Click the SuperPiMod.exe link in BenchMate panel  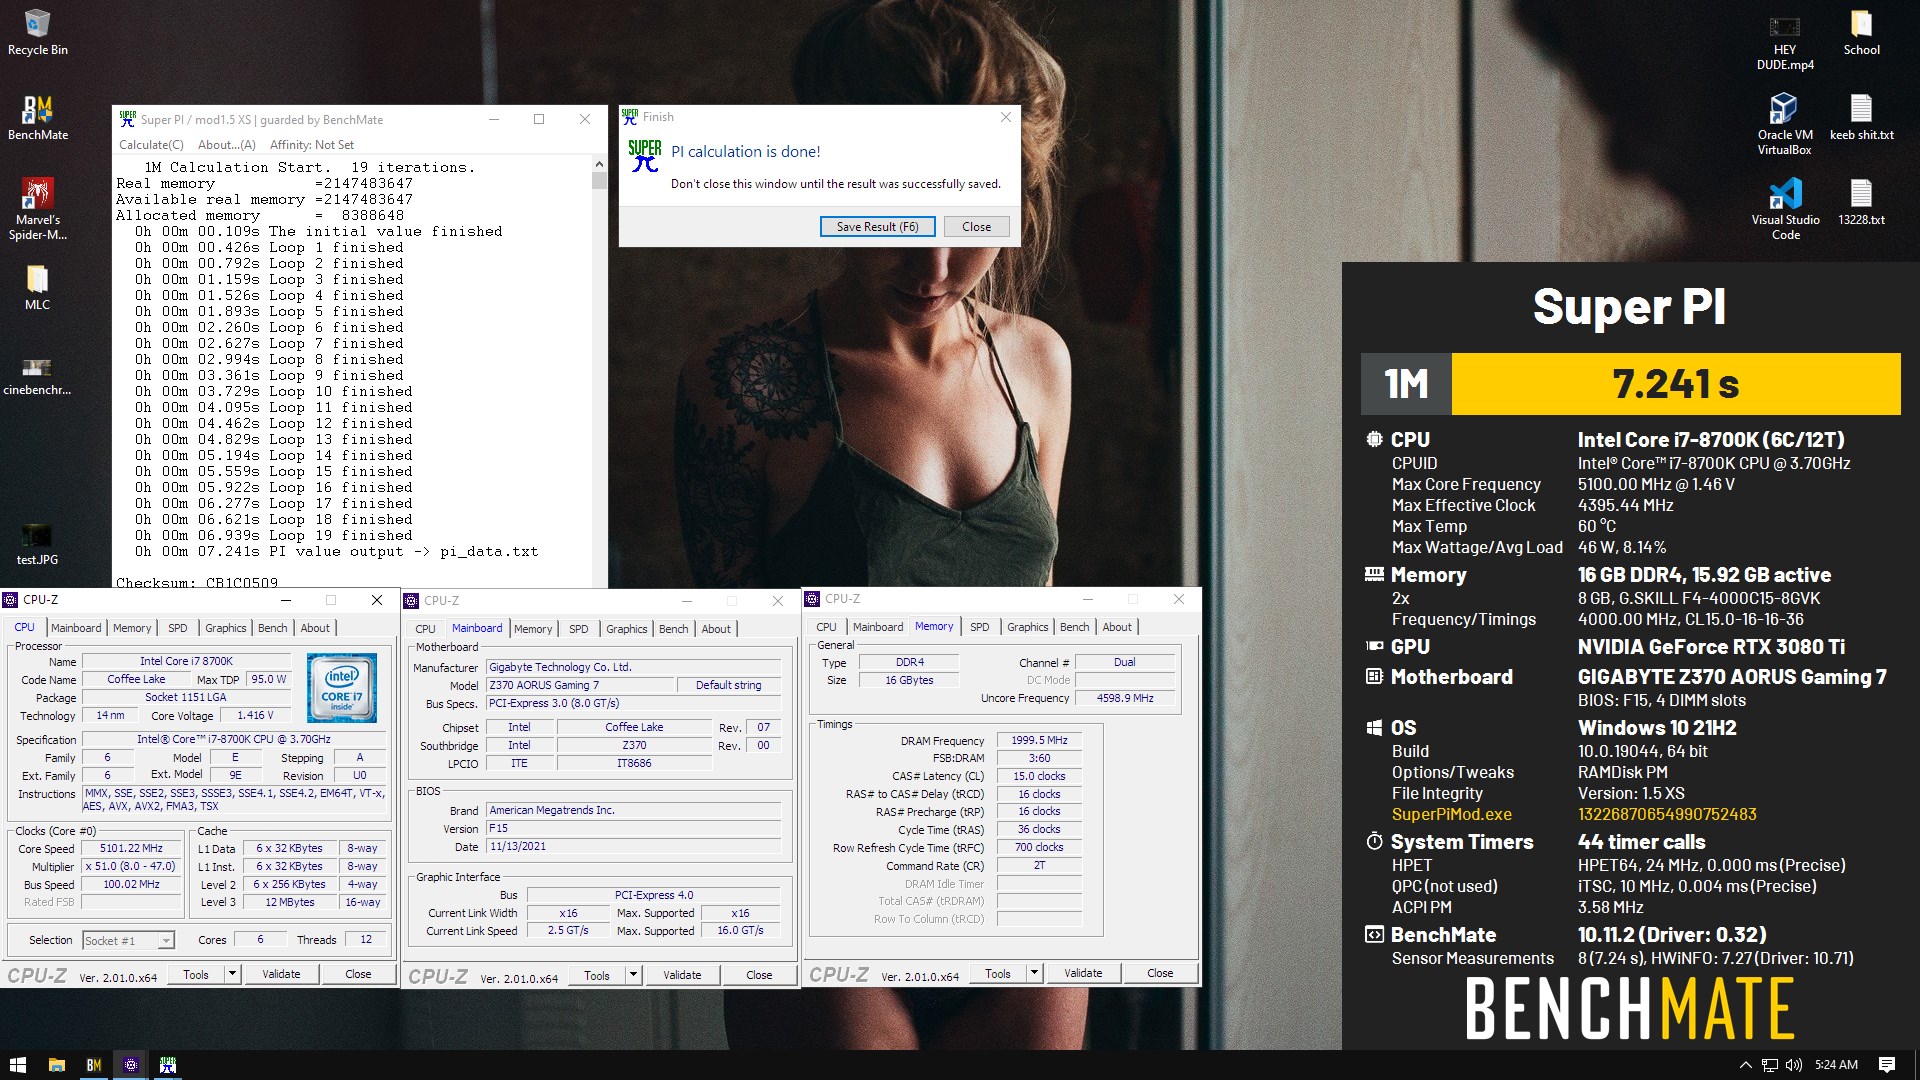pyautogui.click(x=1451, y=814)
